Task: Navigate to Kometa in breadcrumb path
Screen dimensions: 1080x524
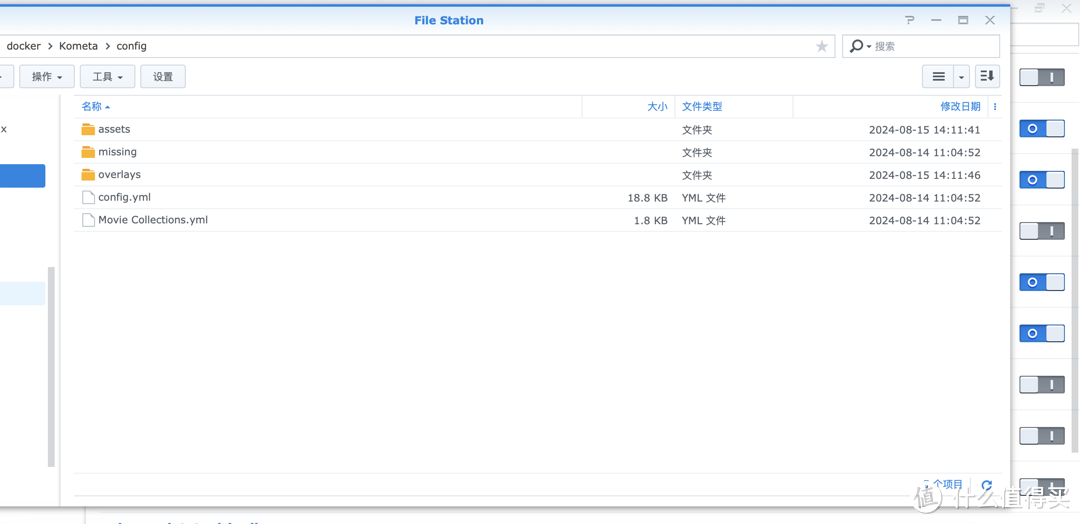Action: [78, 46]
